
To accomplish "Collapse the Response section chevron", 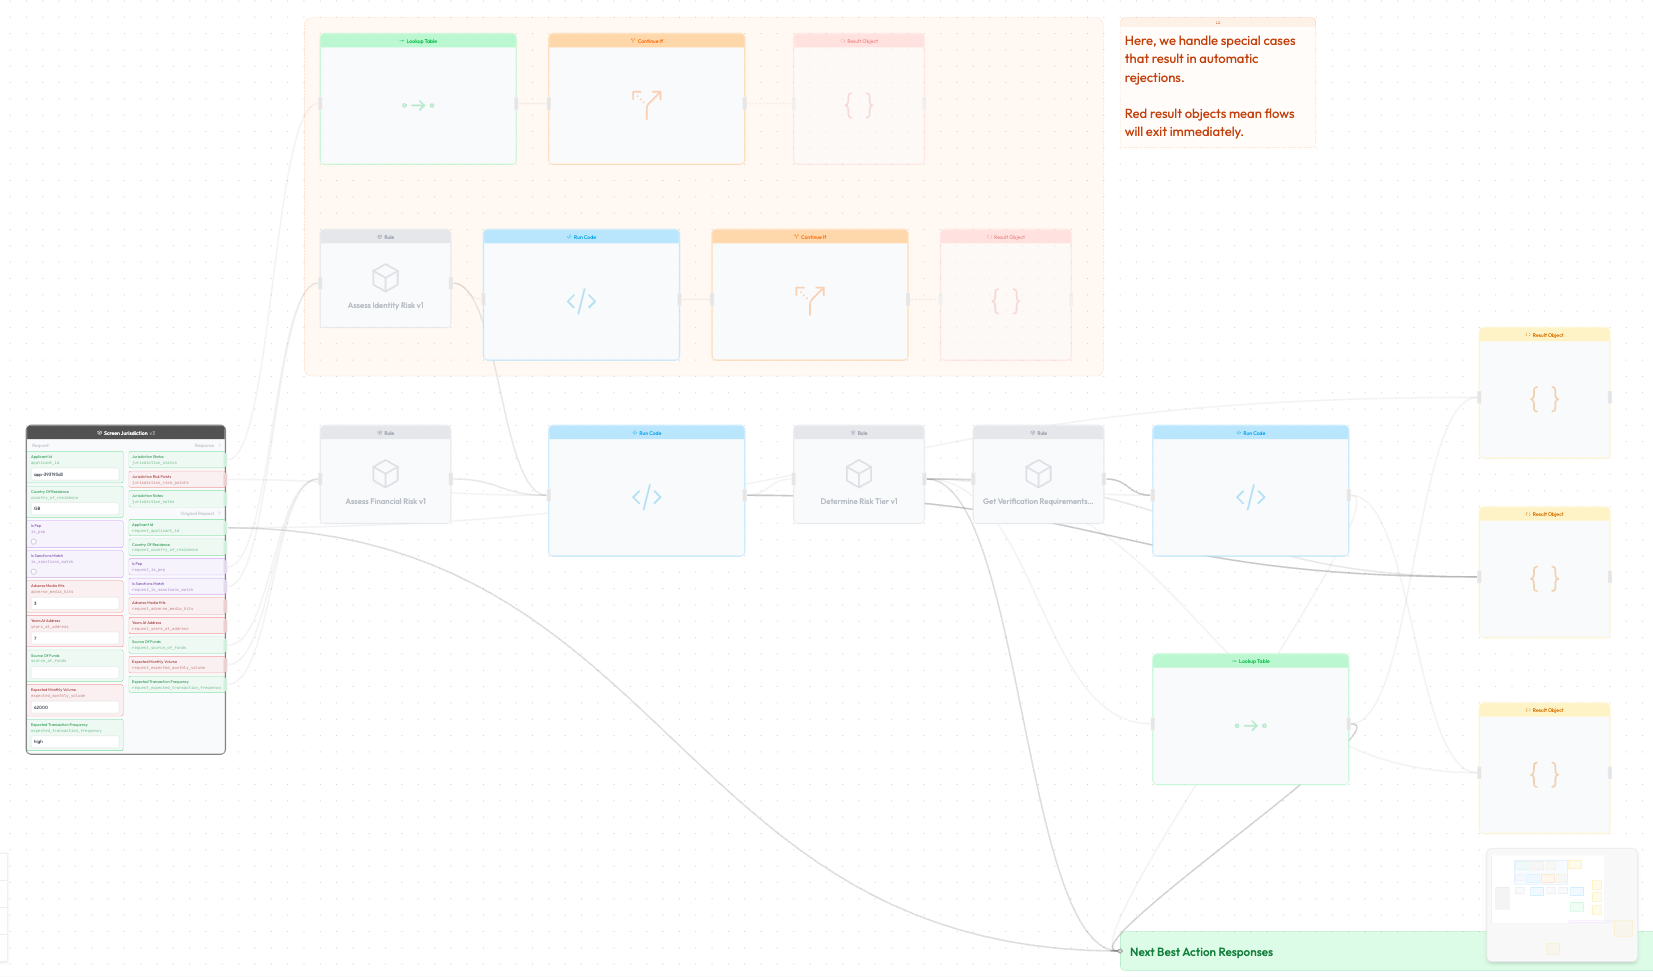I will (x=220, y=446).
